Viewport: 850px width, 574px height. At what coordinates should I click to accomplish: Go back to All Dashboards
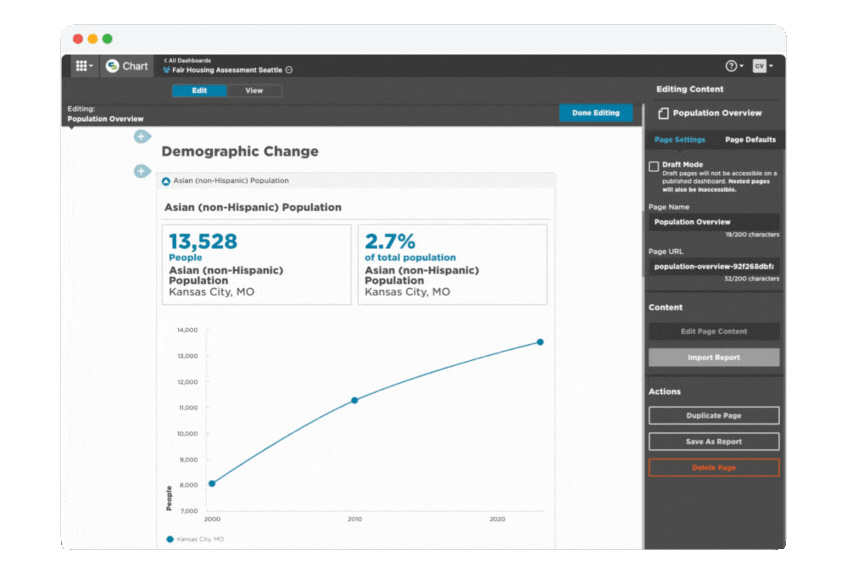(x=188, y=61)
